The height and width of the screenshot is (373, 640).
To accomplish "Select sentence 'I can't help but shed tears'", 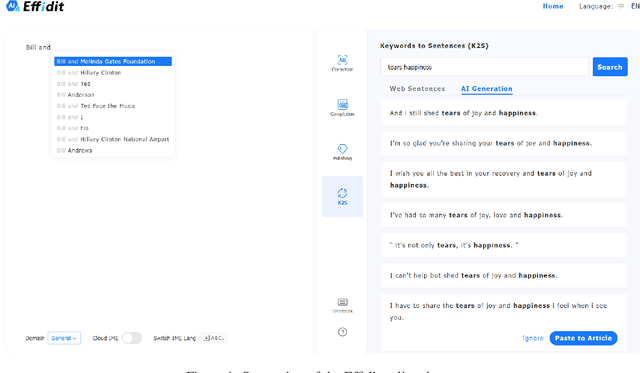I will point(504,275).
